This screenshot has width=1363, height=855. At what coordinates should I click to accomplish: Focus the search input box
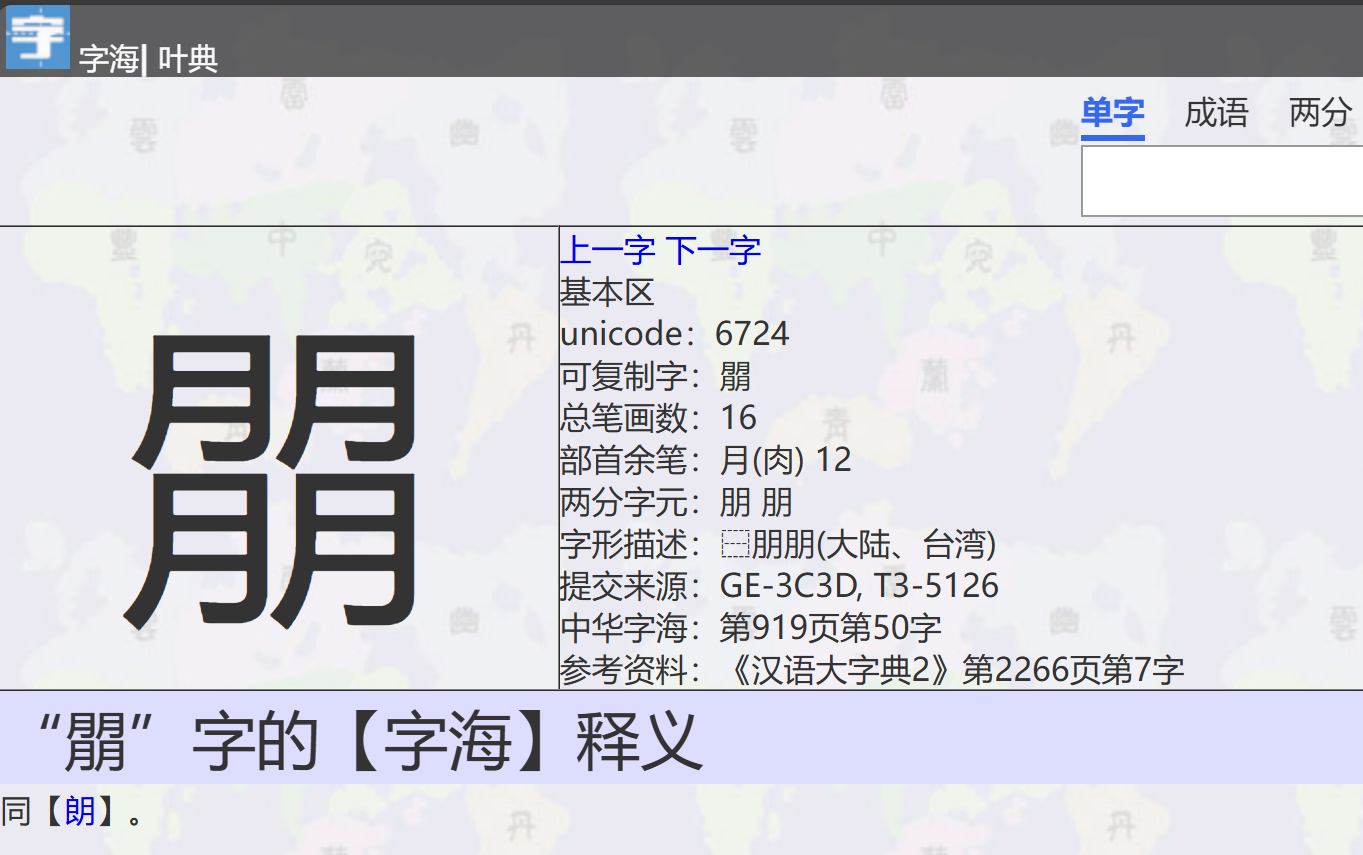click(1222, 181)
